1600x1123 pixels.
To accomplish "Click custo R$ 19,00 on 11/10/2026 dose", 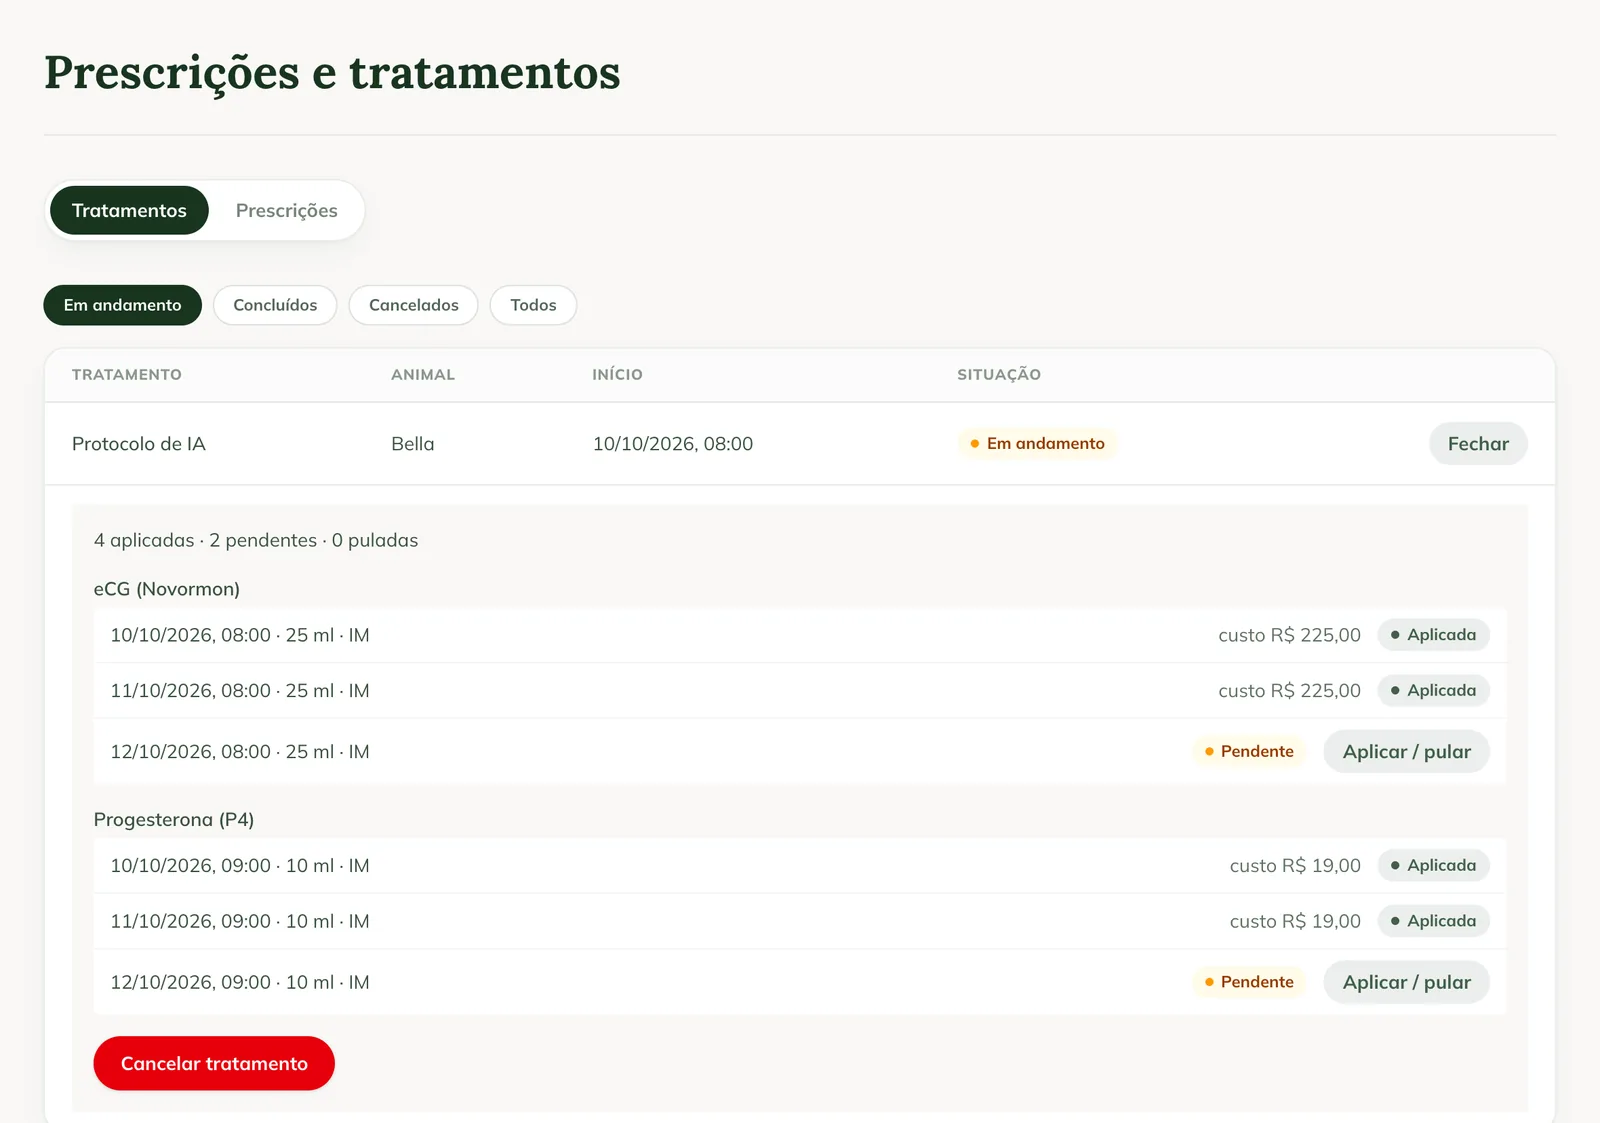I will click(x=1295, y=921).
